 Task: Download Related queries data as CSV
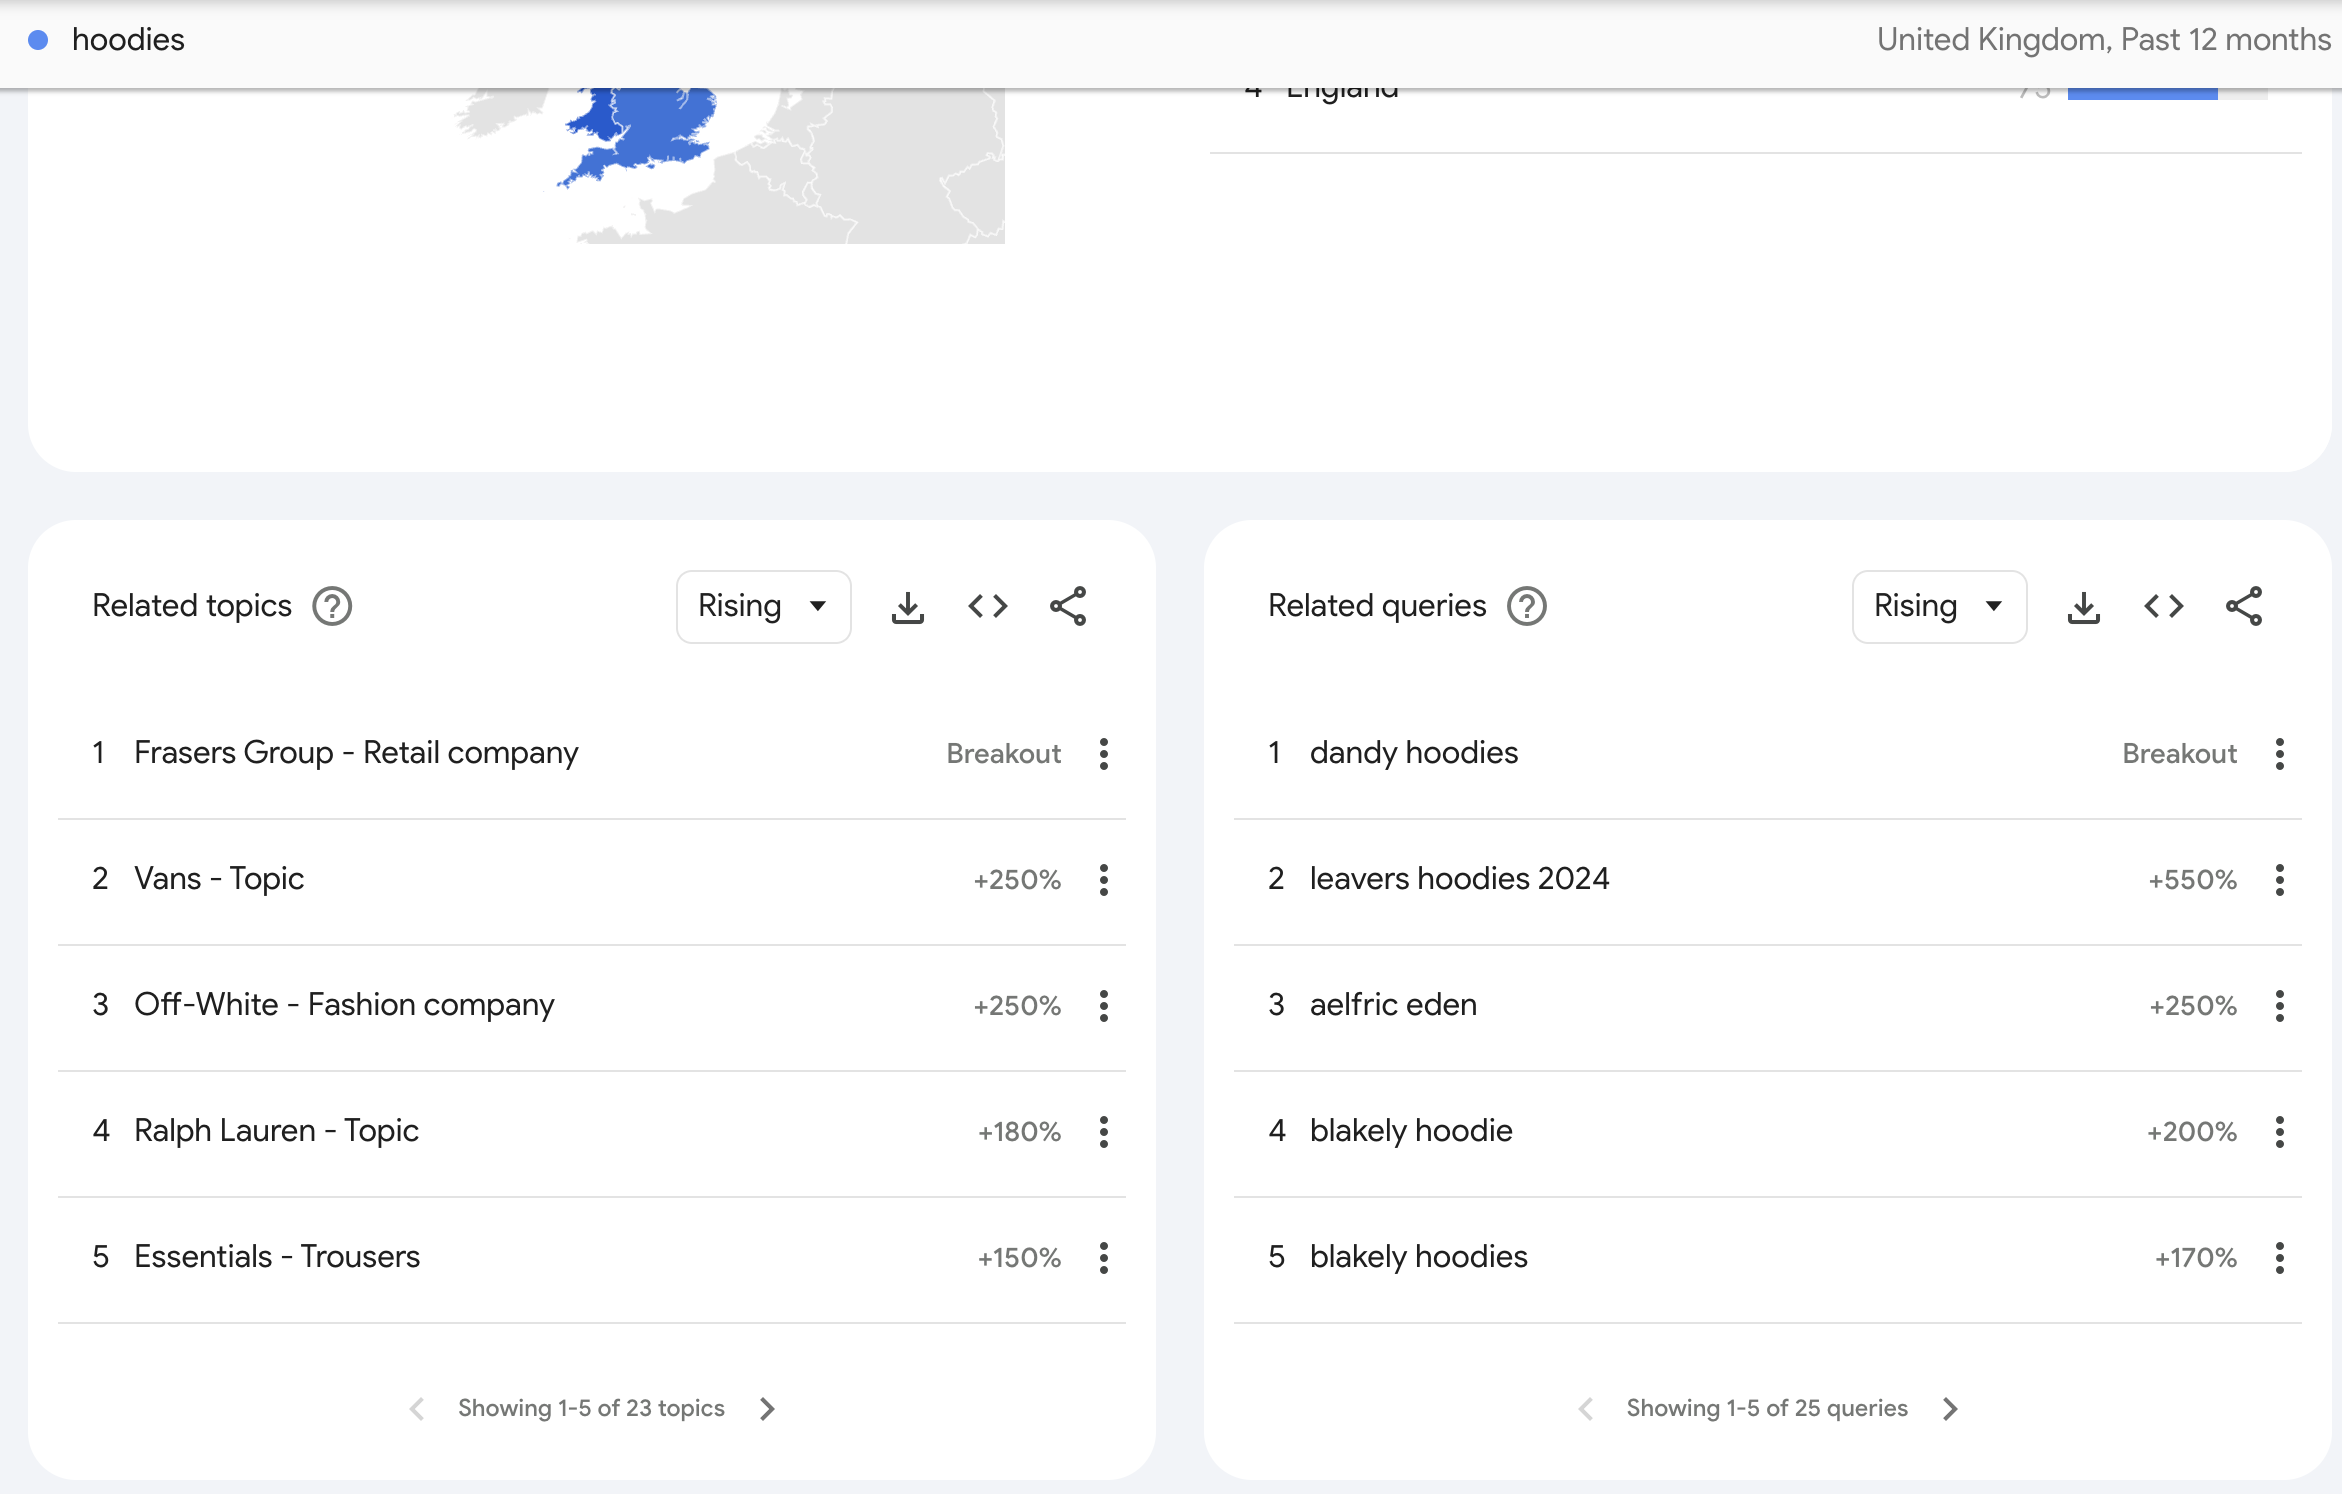[x=2084, y=607]
